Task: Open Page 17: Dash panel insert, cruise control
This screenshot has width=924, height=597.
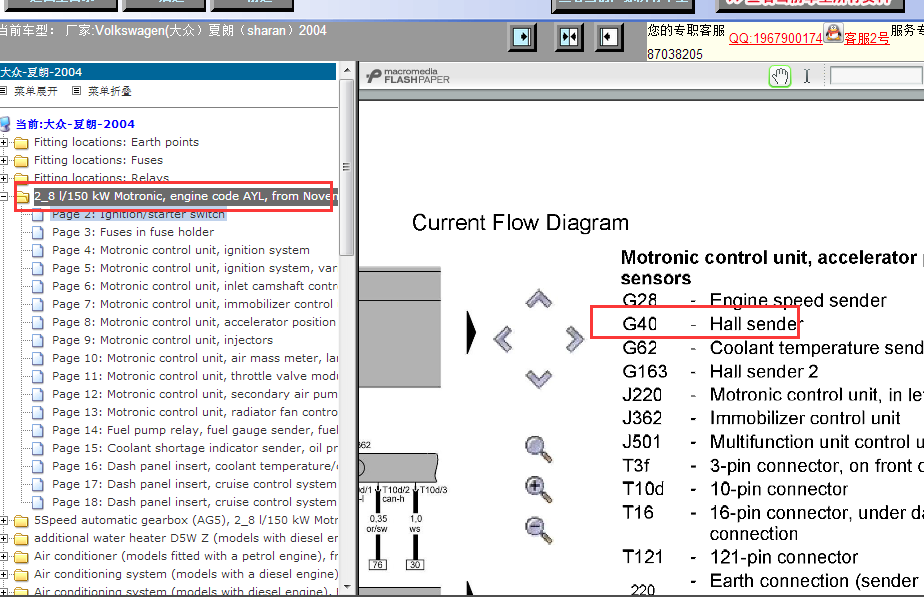Action: (x=194, y=484)
